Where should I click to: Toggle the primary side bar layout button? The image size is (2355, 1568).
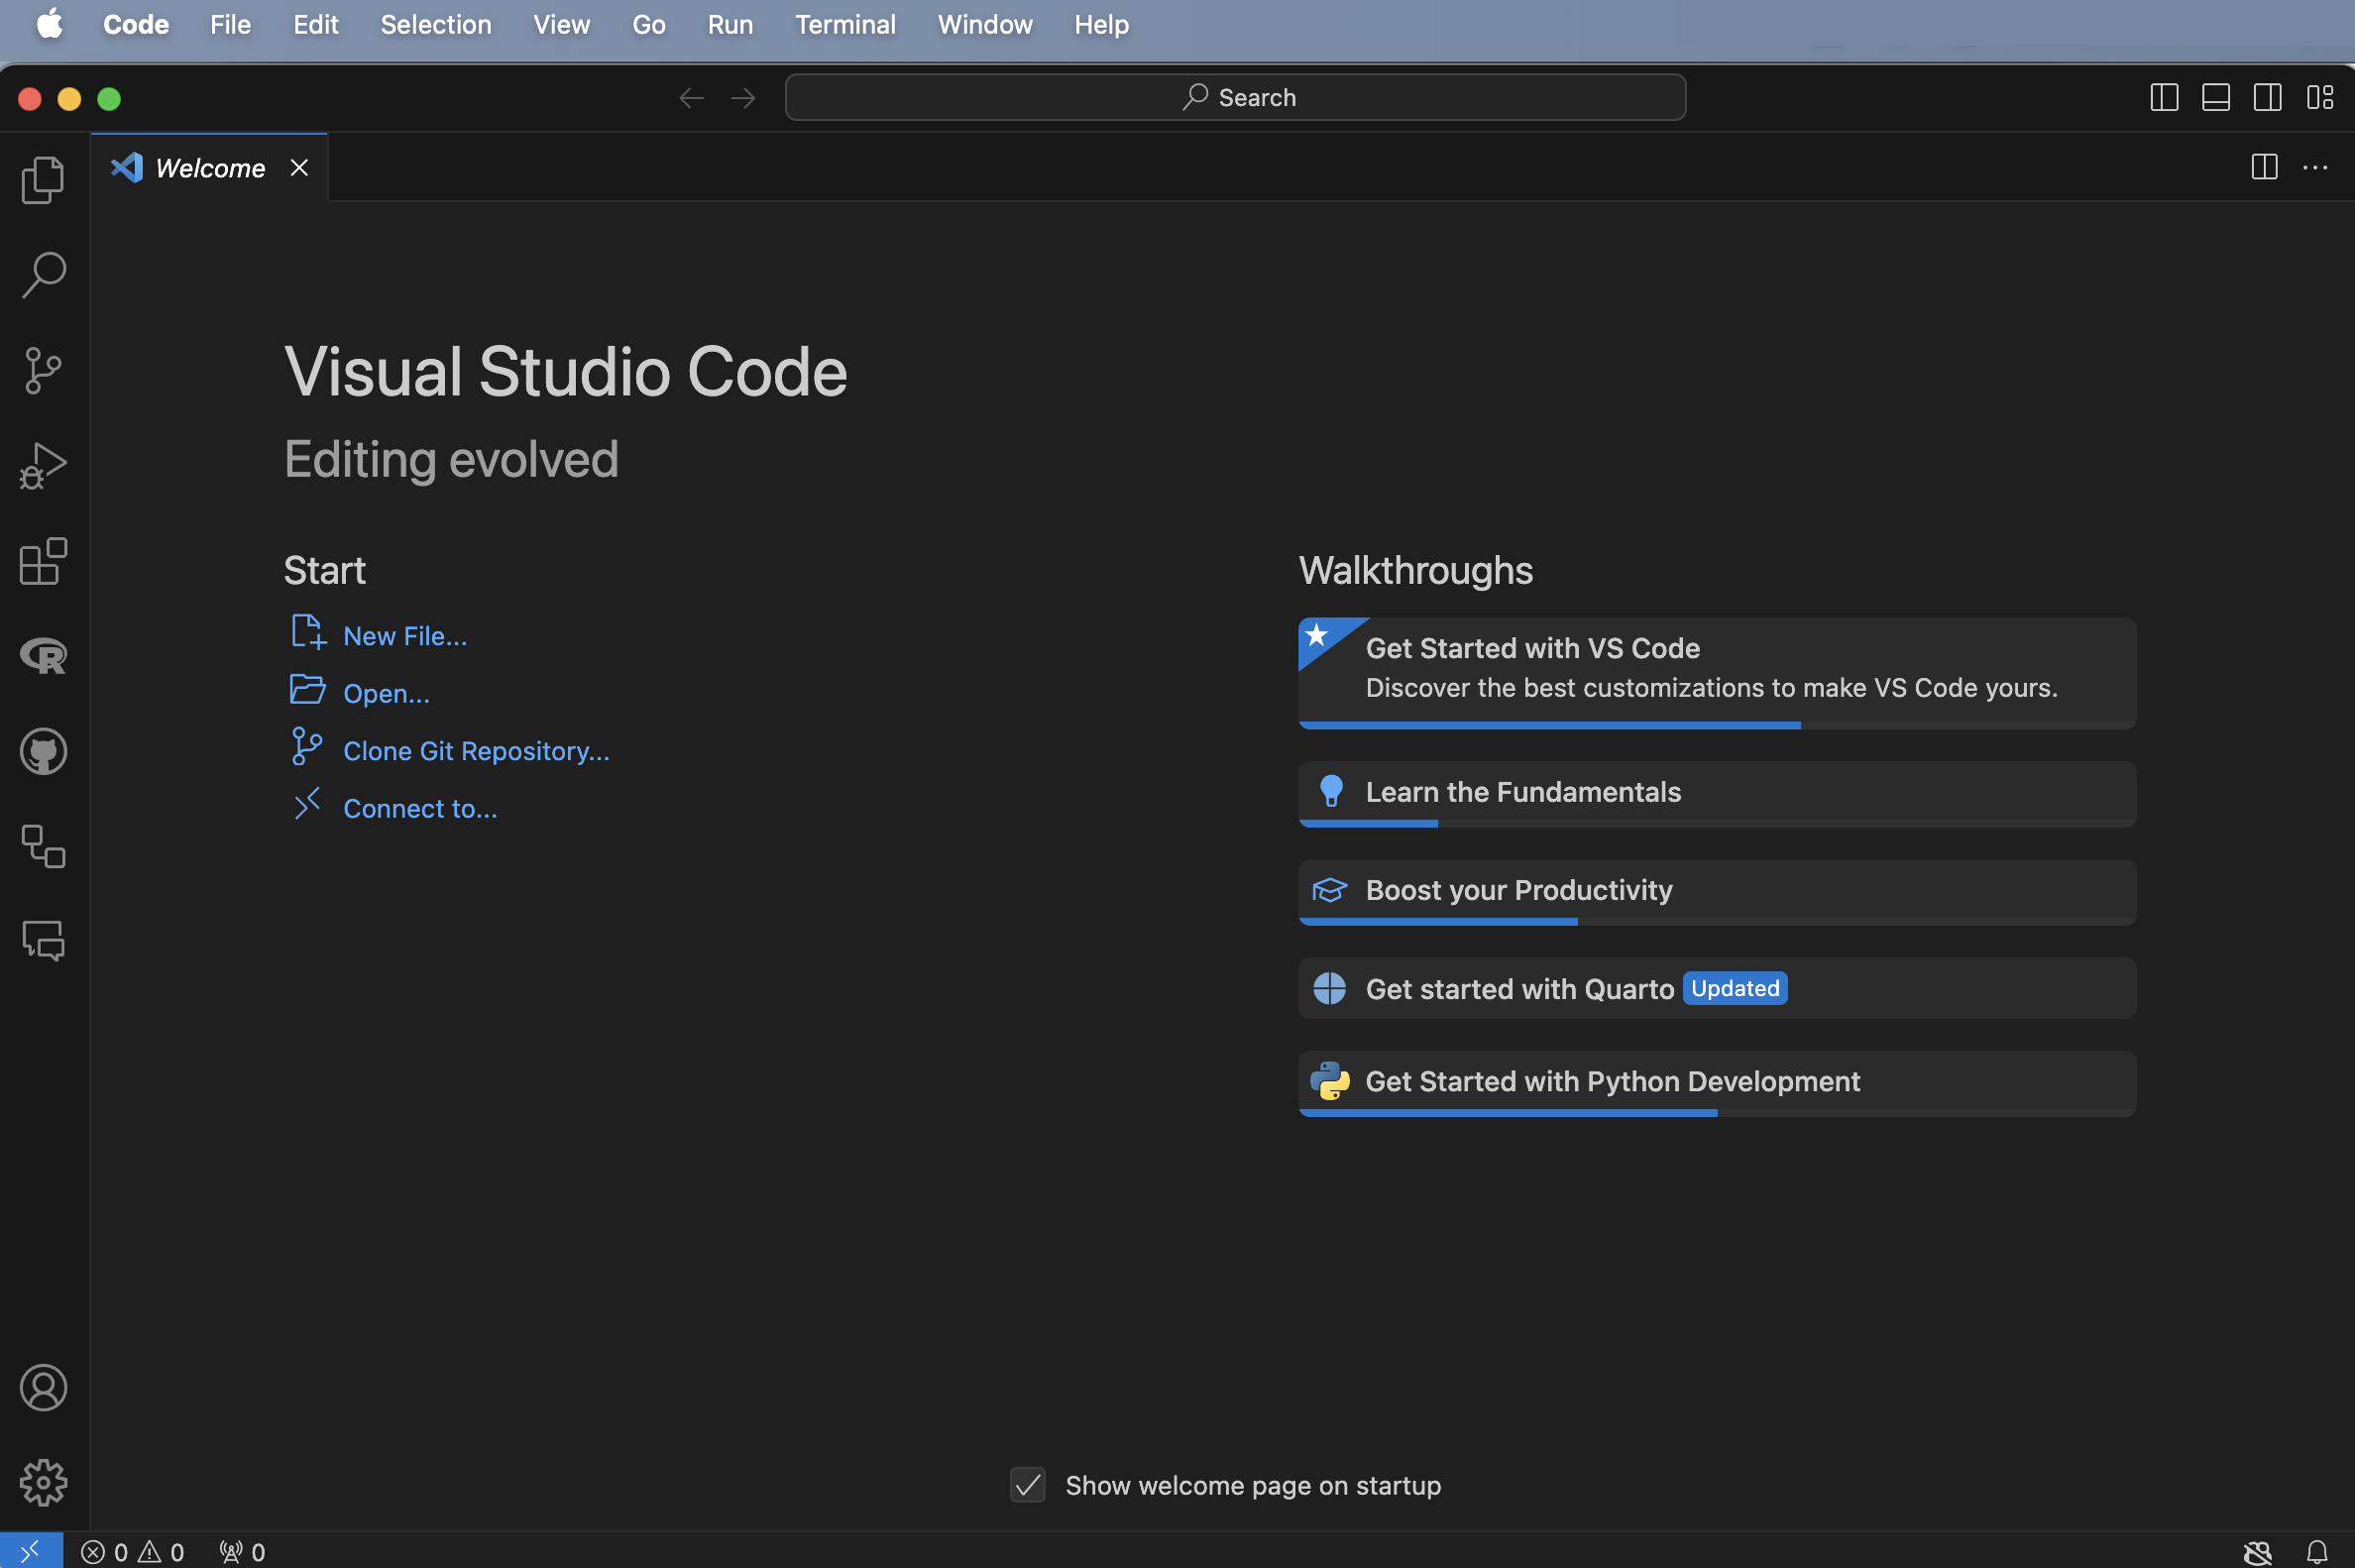tap(2164, 98)
